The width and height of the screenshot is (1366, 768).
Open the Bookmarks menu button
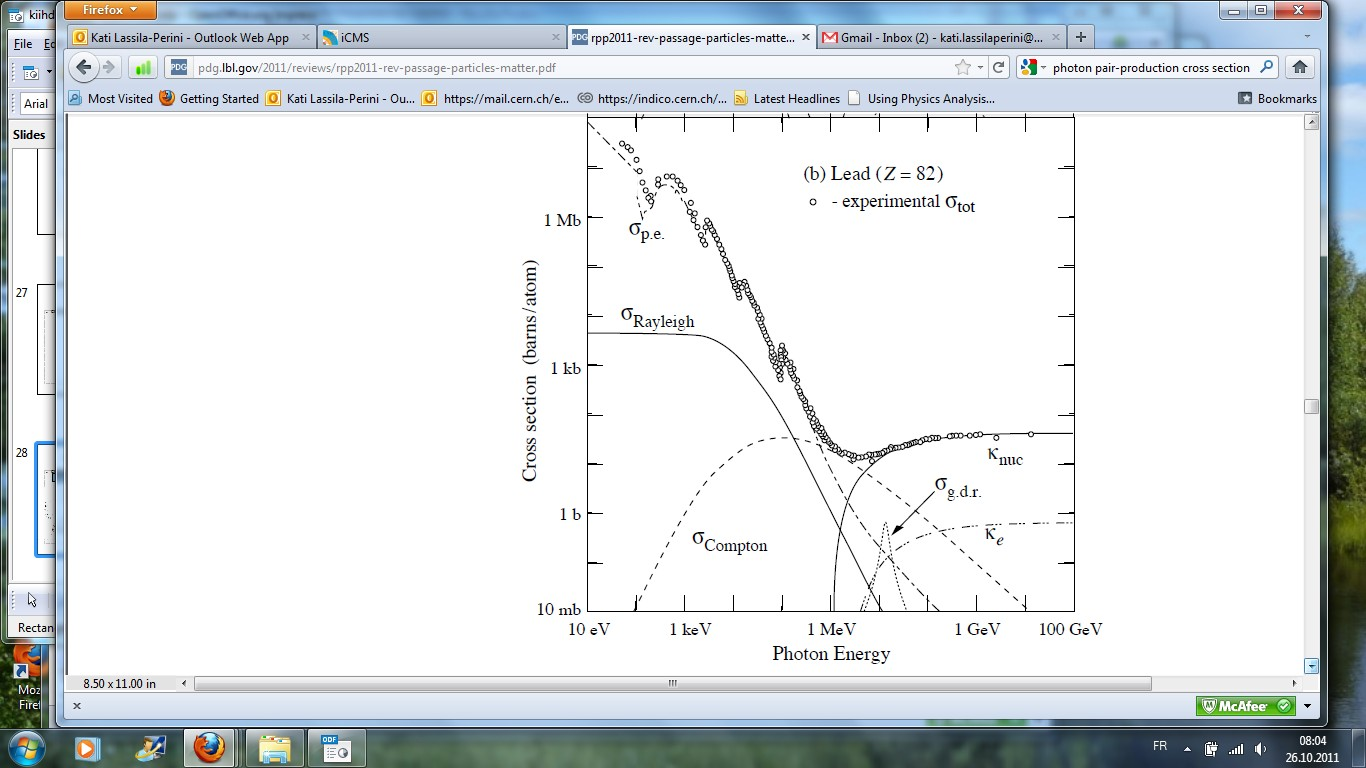[x=1277, y=98]
